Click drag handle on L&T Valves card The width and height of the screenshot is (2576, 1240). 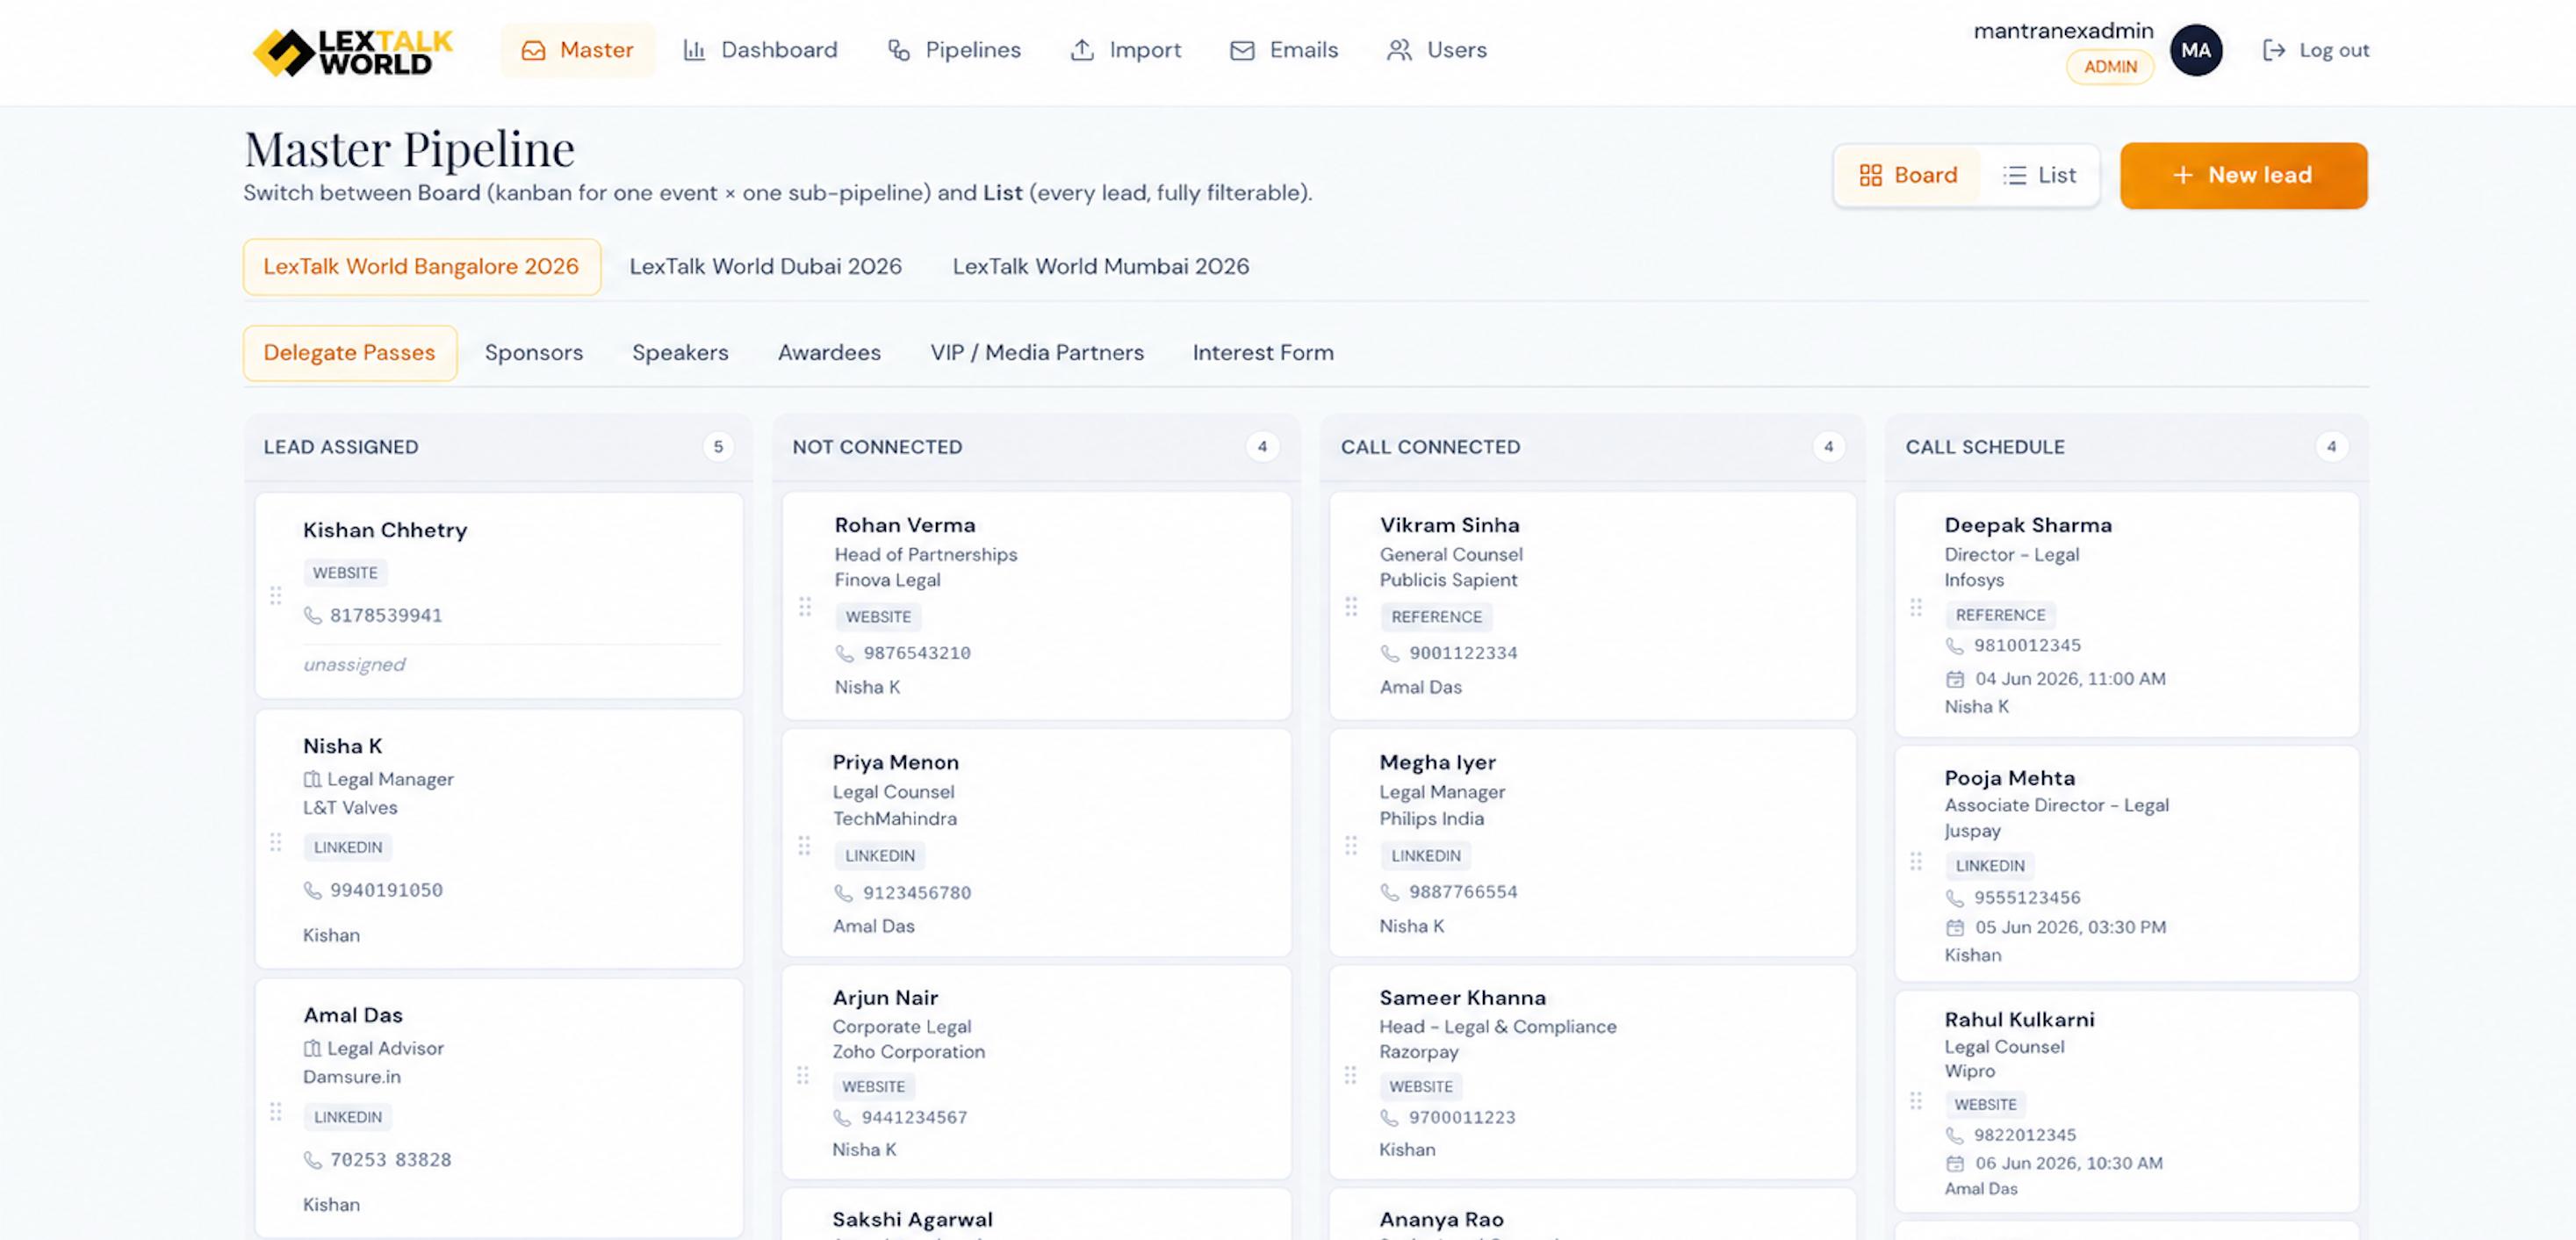coord(275,842)
